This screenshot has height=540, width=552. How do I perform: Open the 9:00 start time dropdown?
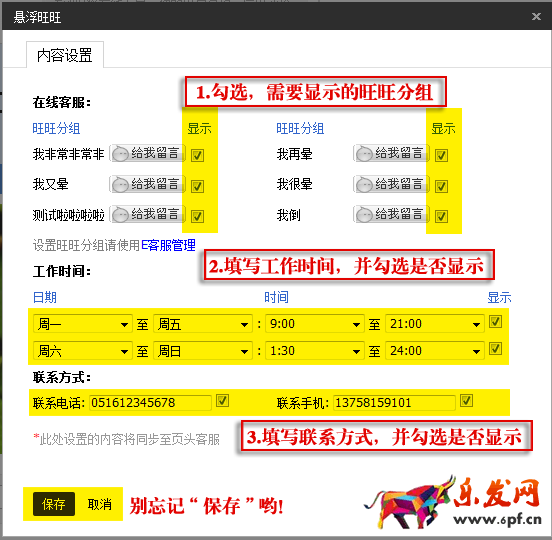315,324
